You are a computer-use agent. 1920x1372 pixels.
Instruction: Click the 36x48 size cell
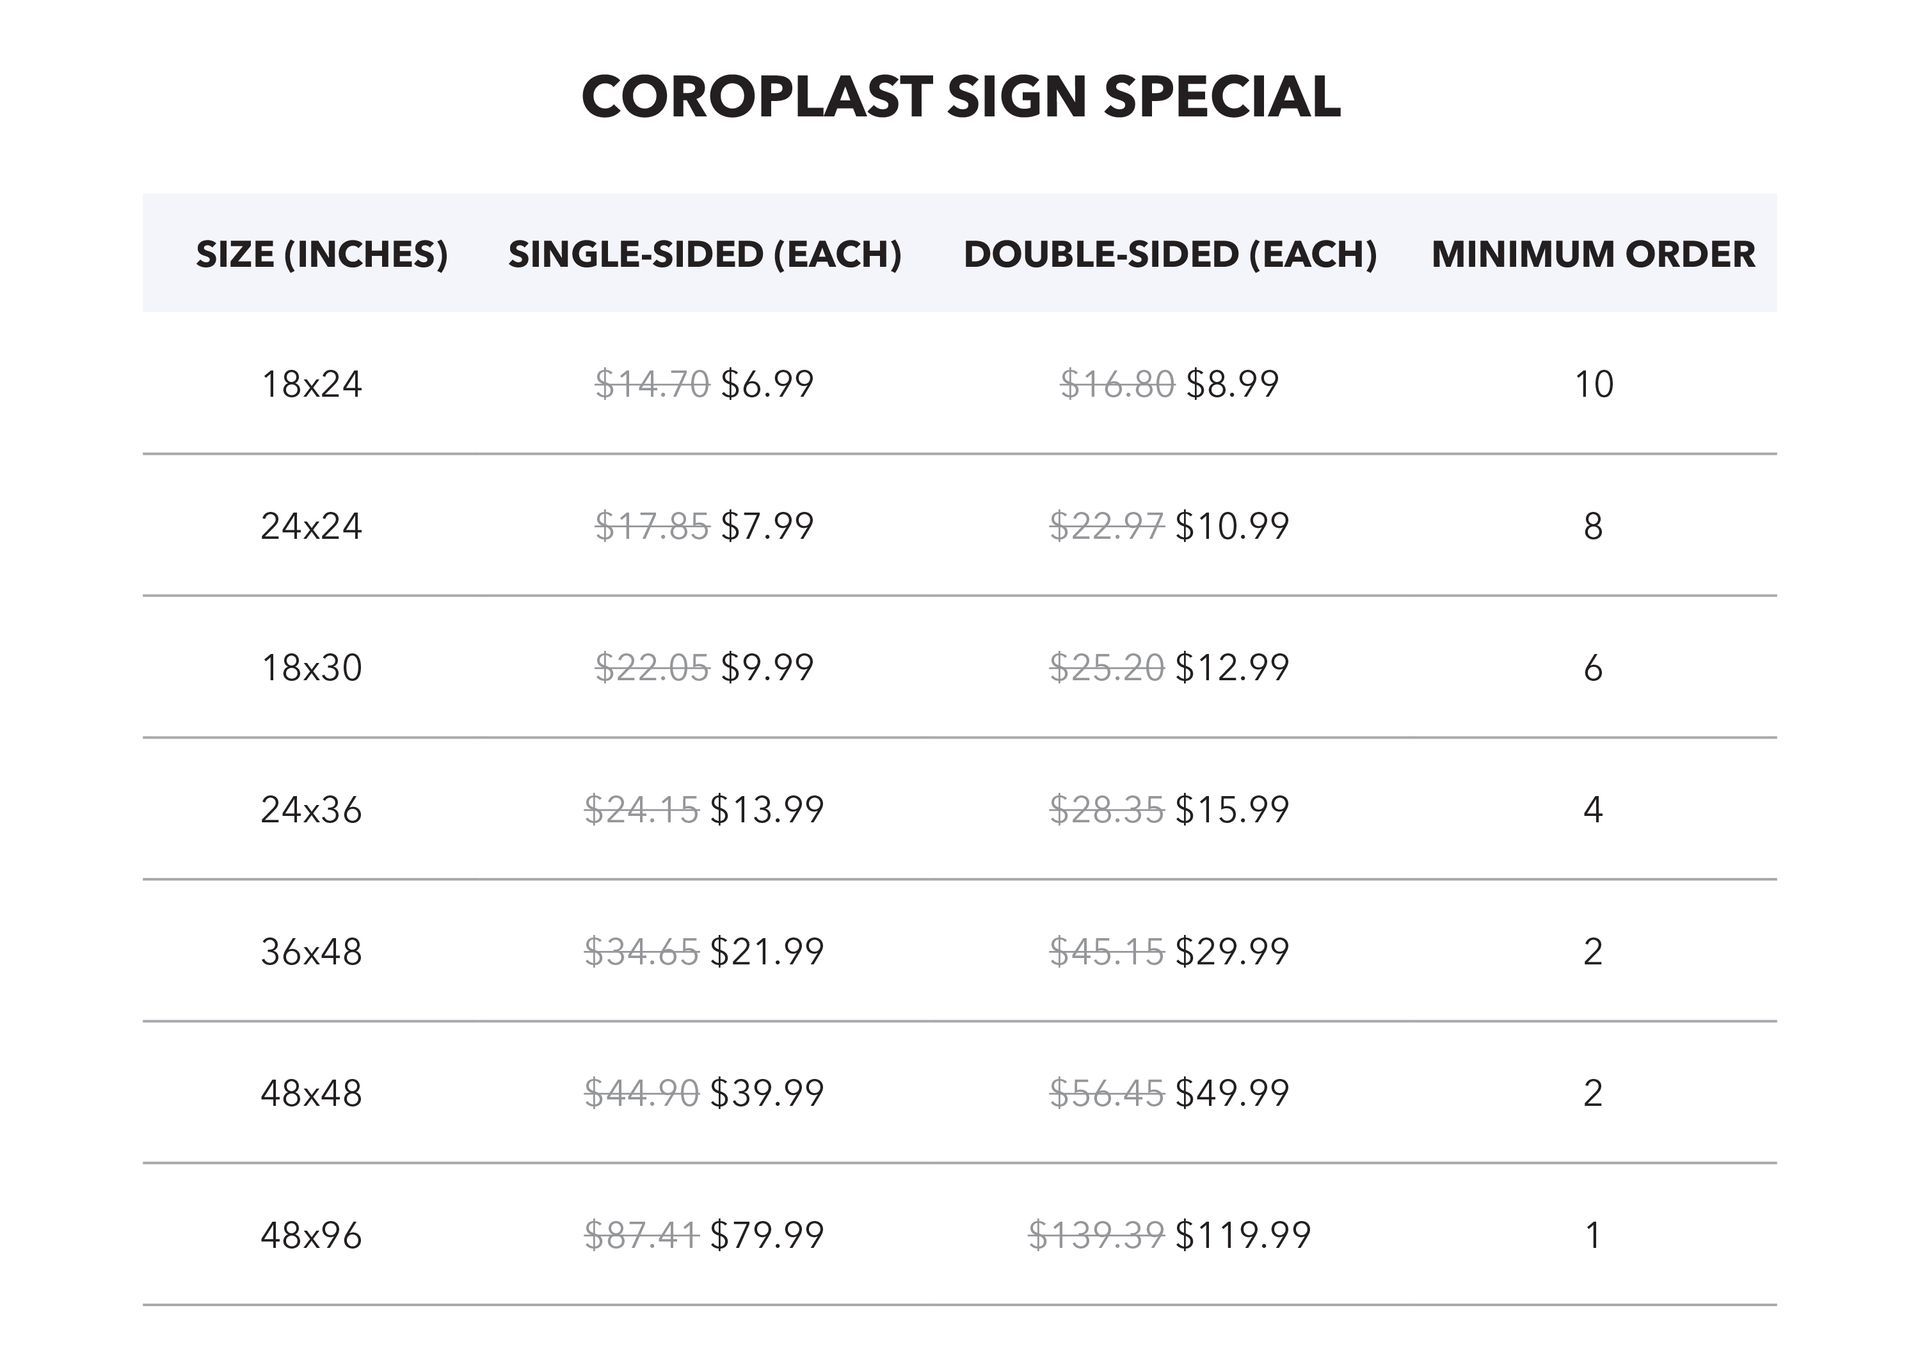311,952
